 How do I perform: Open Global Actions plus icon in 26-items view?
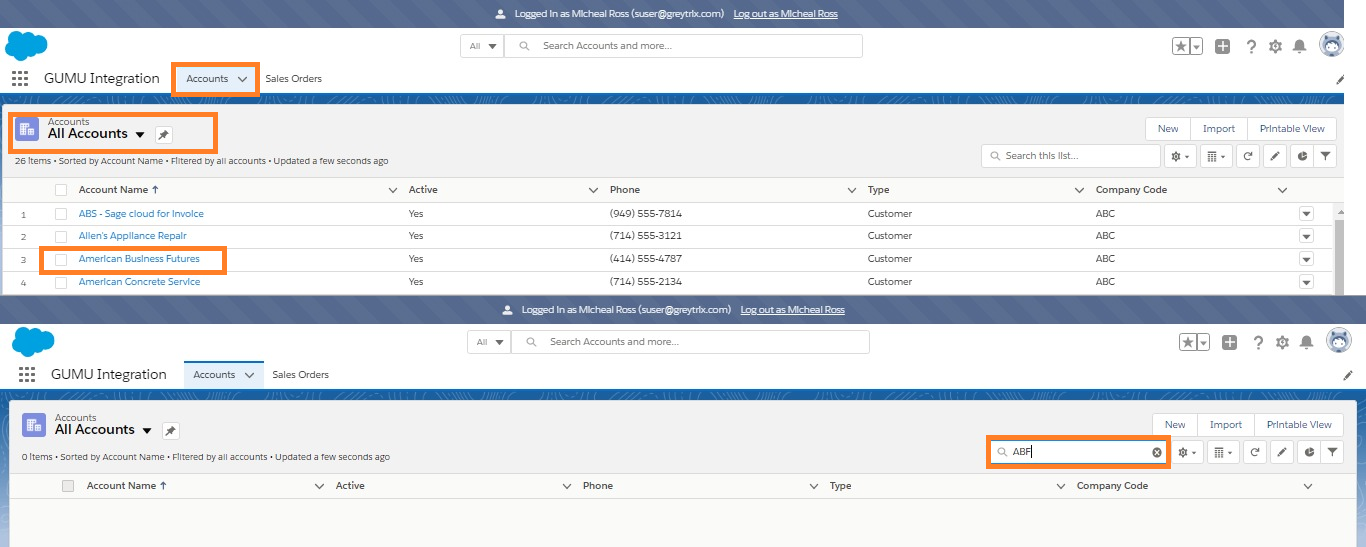click(x=1222, y=46)
